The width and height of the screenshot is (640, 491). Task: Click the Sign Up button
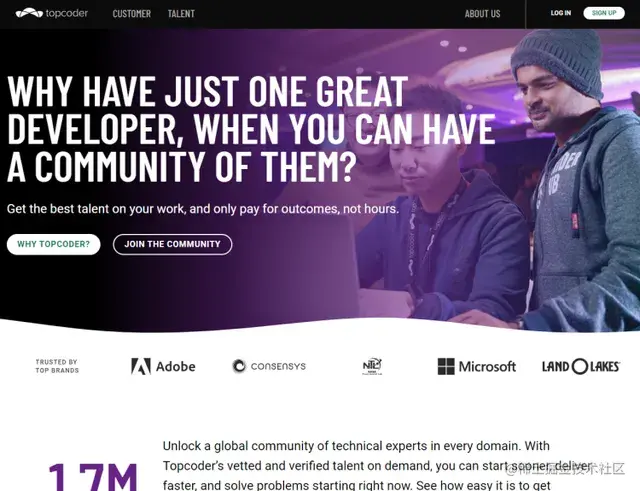point(604,13)
